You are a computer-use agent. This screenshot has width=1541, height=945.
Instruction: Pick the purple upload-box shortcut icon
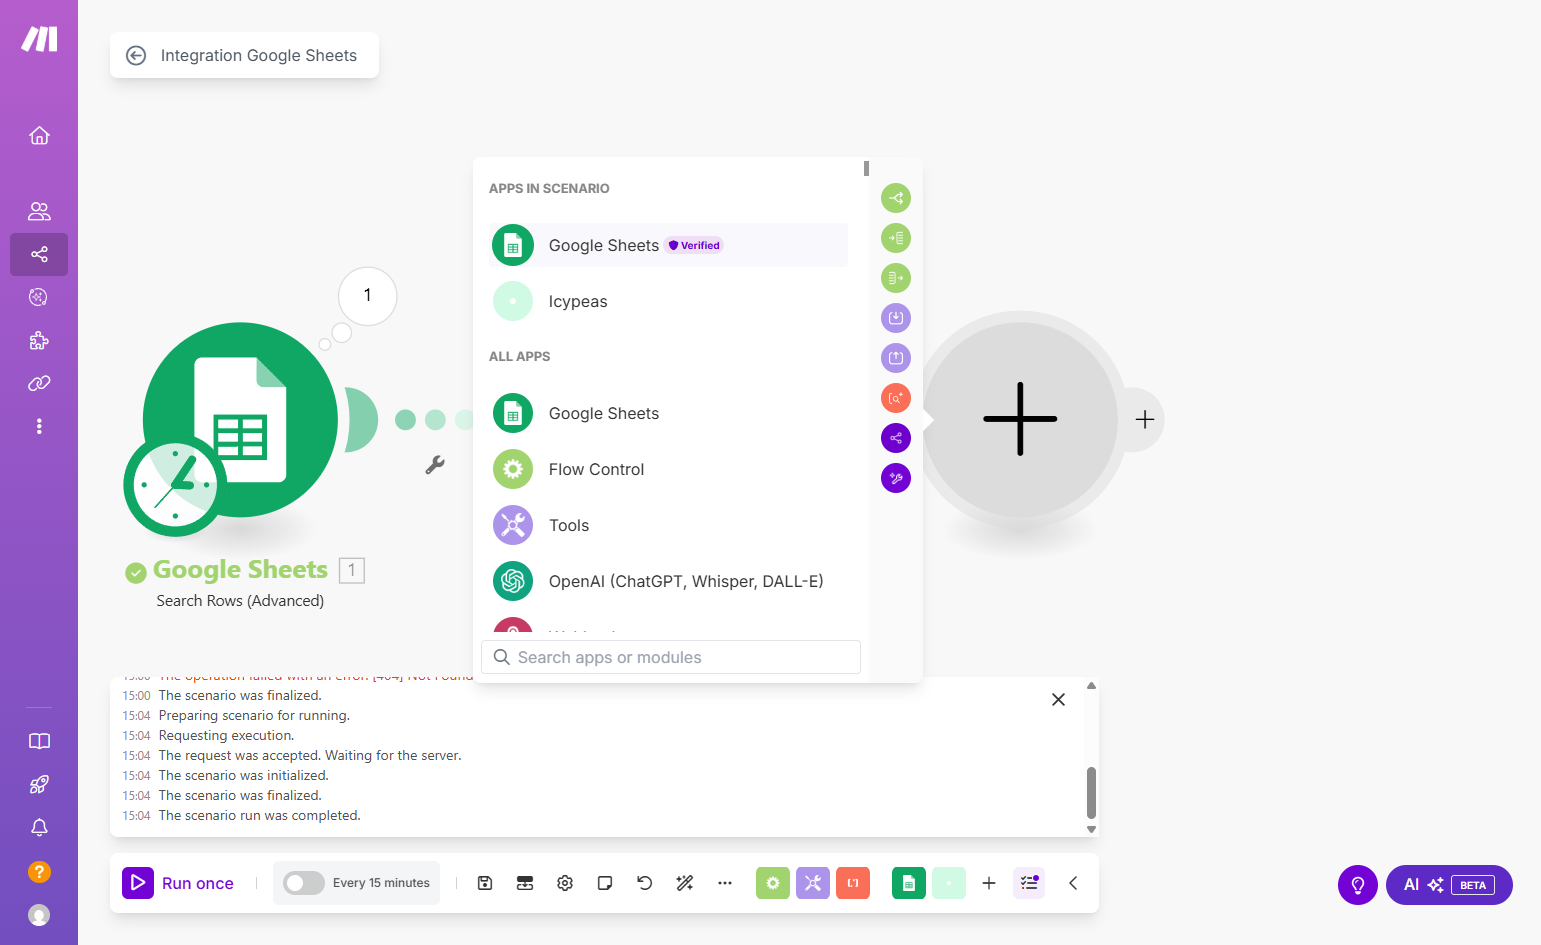point(896,358)
